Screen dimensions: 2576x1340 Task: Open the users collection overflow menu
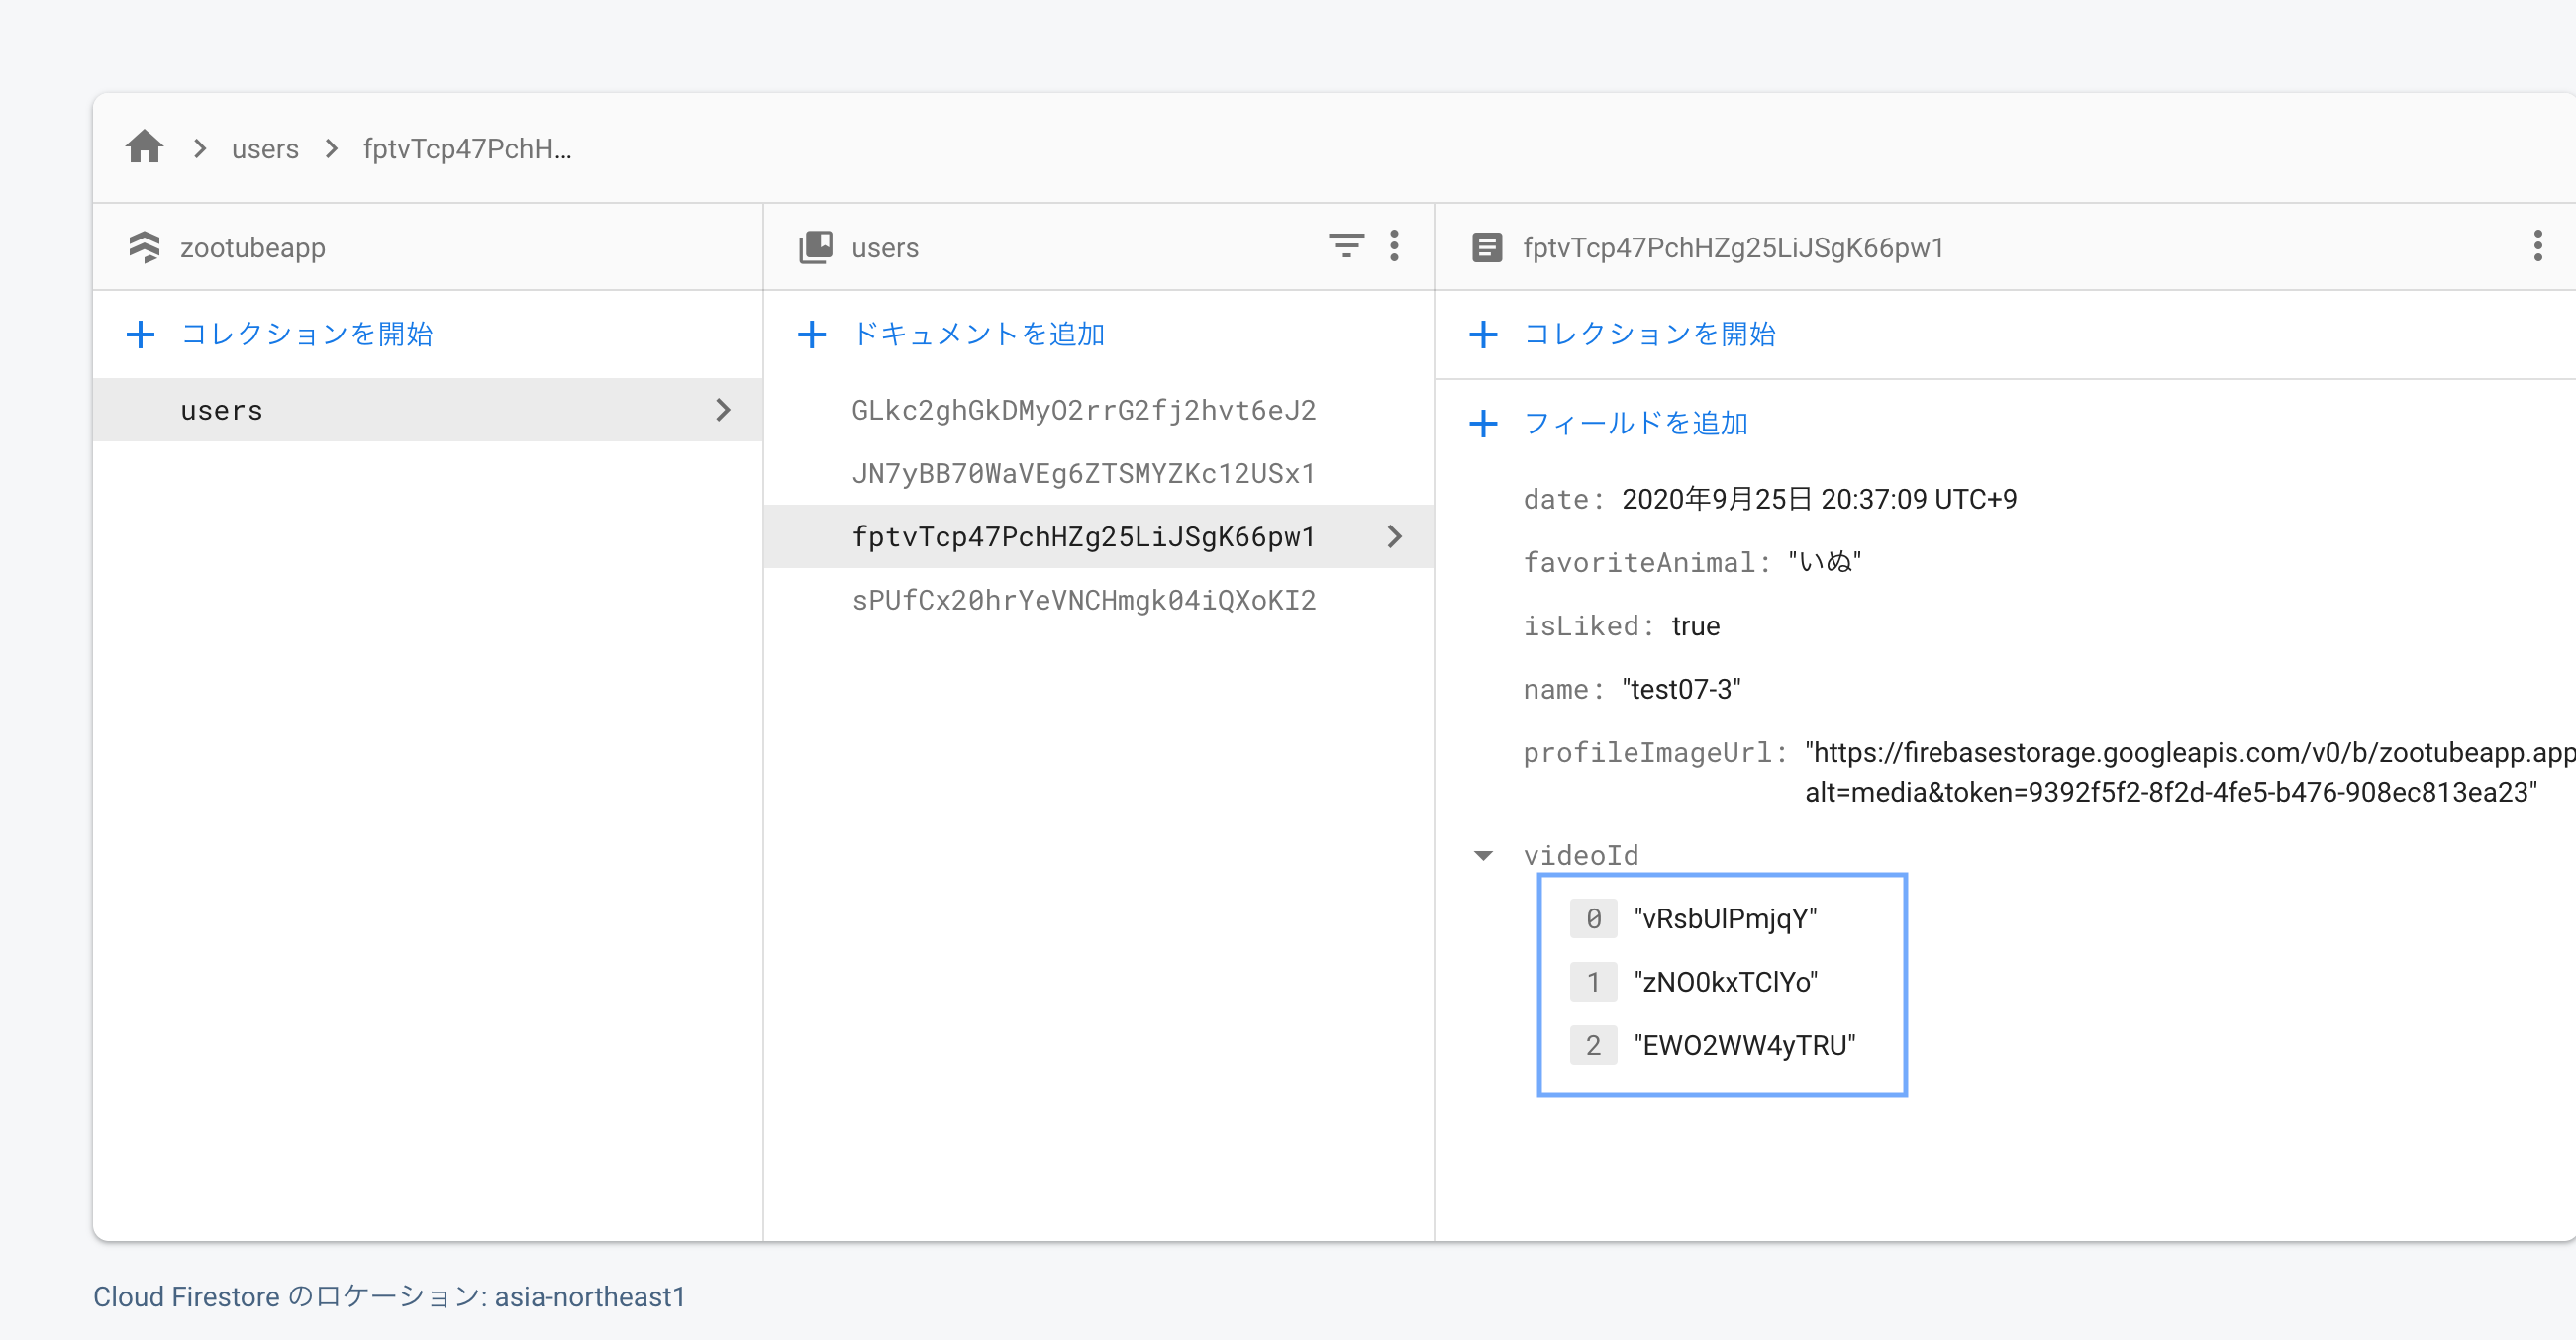click(x=1394, y=246)
